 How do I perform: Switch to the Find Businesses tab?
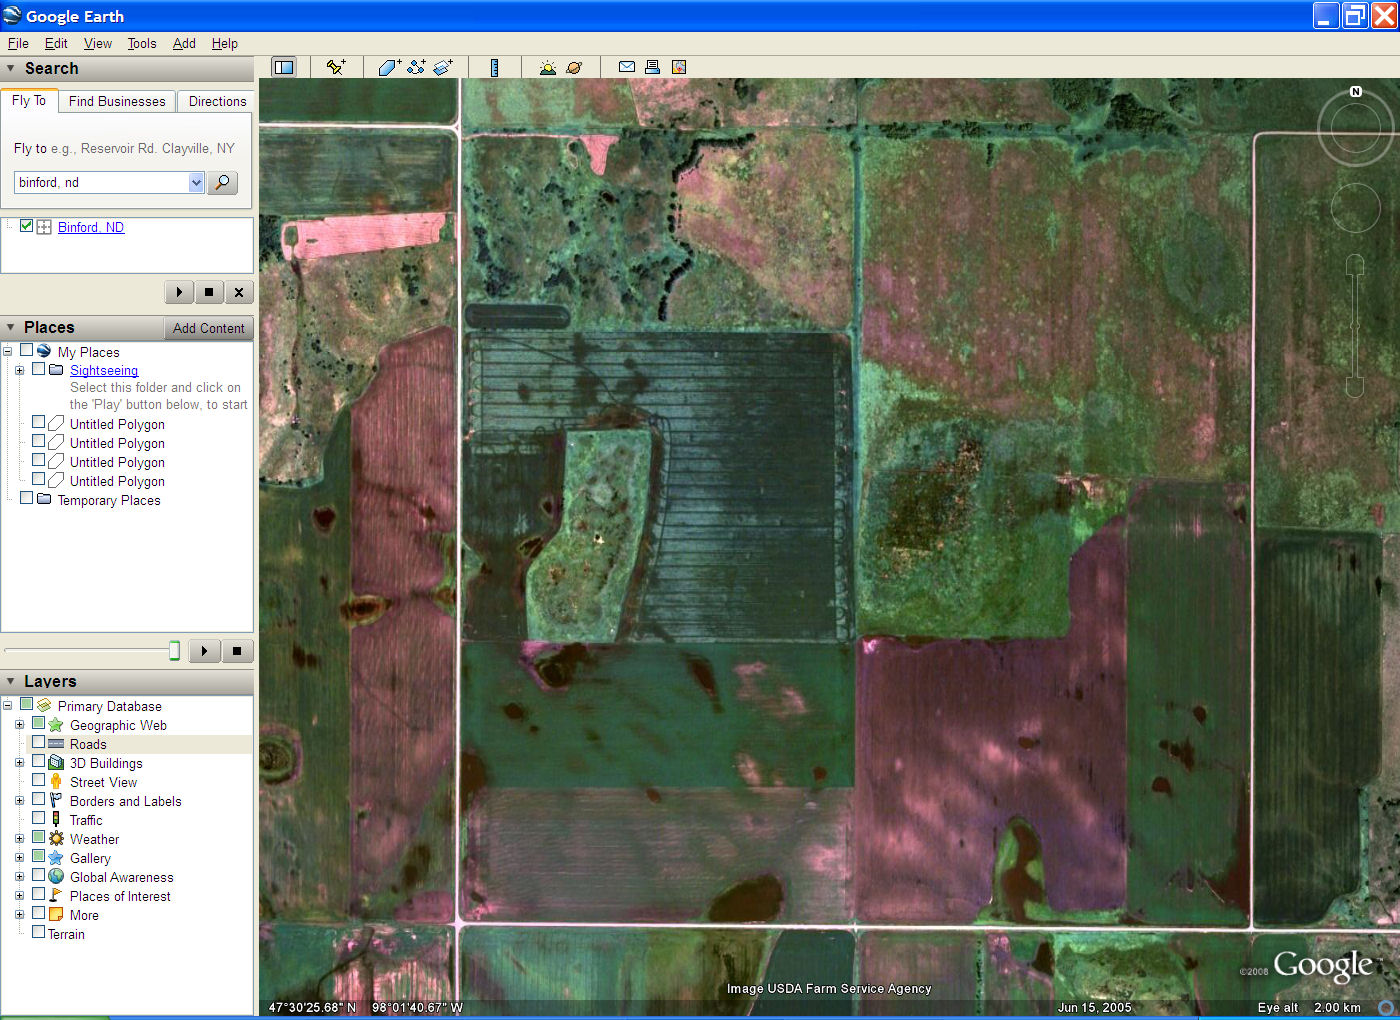coord(117,101)
